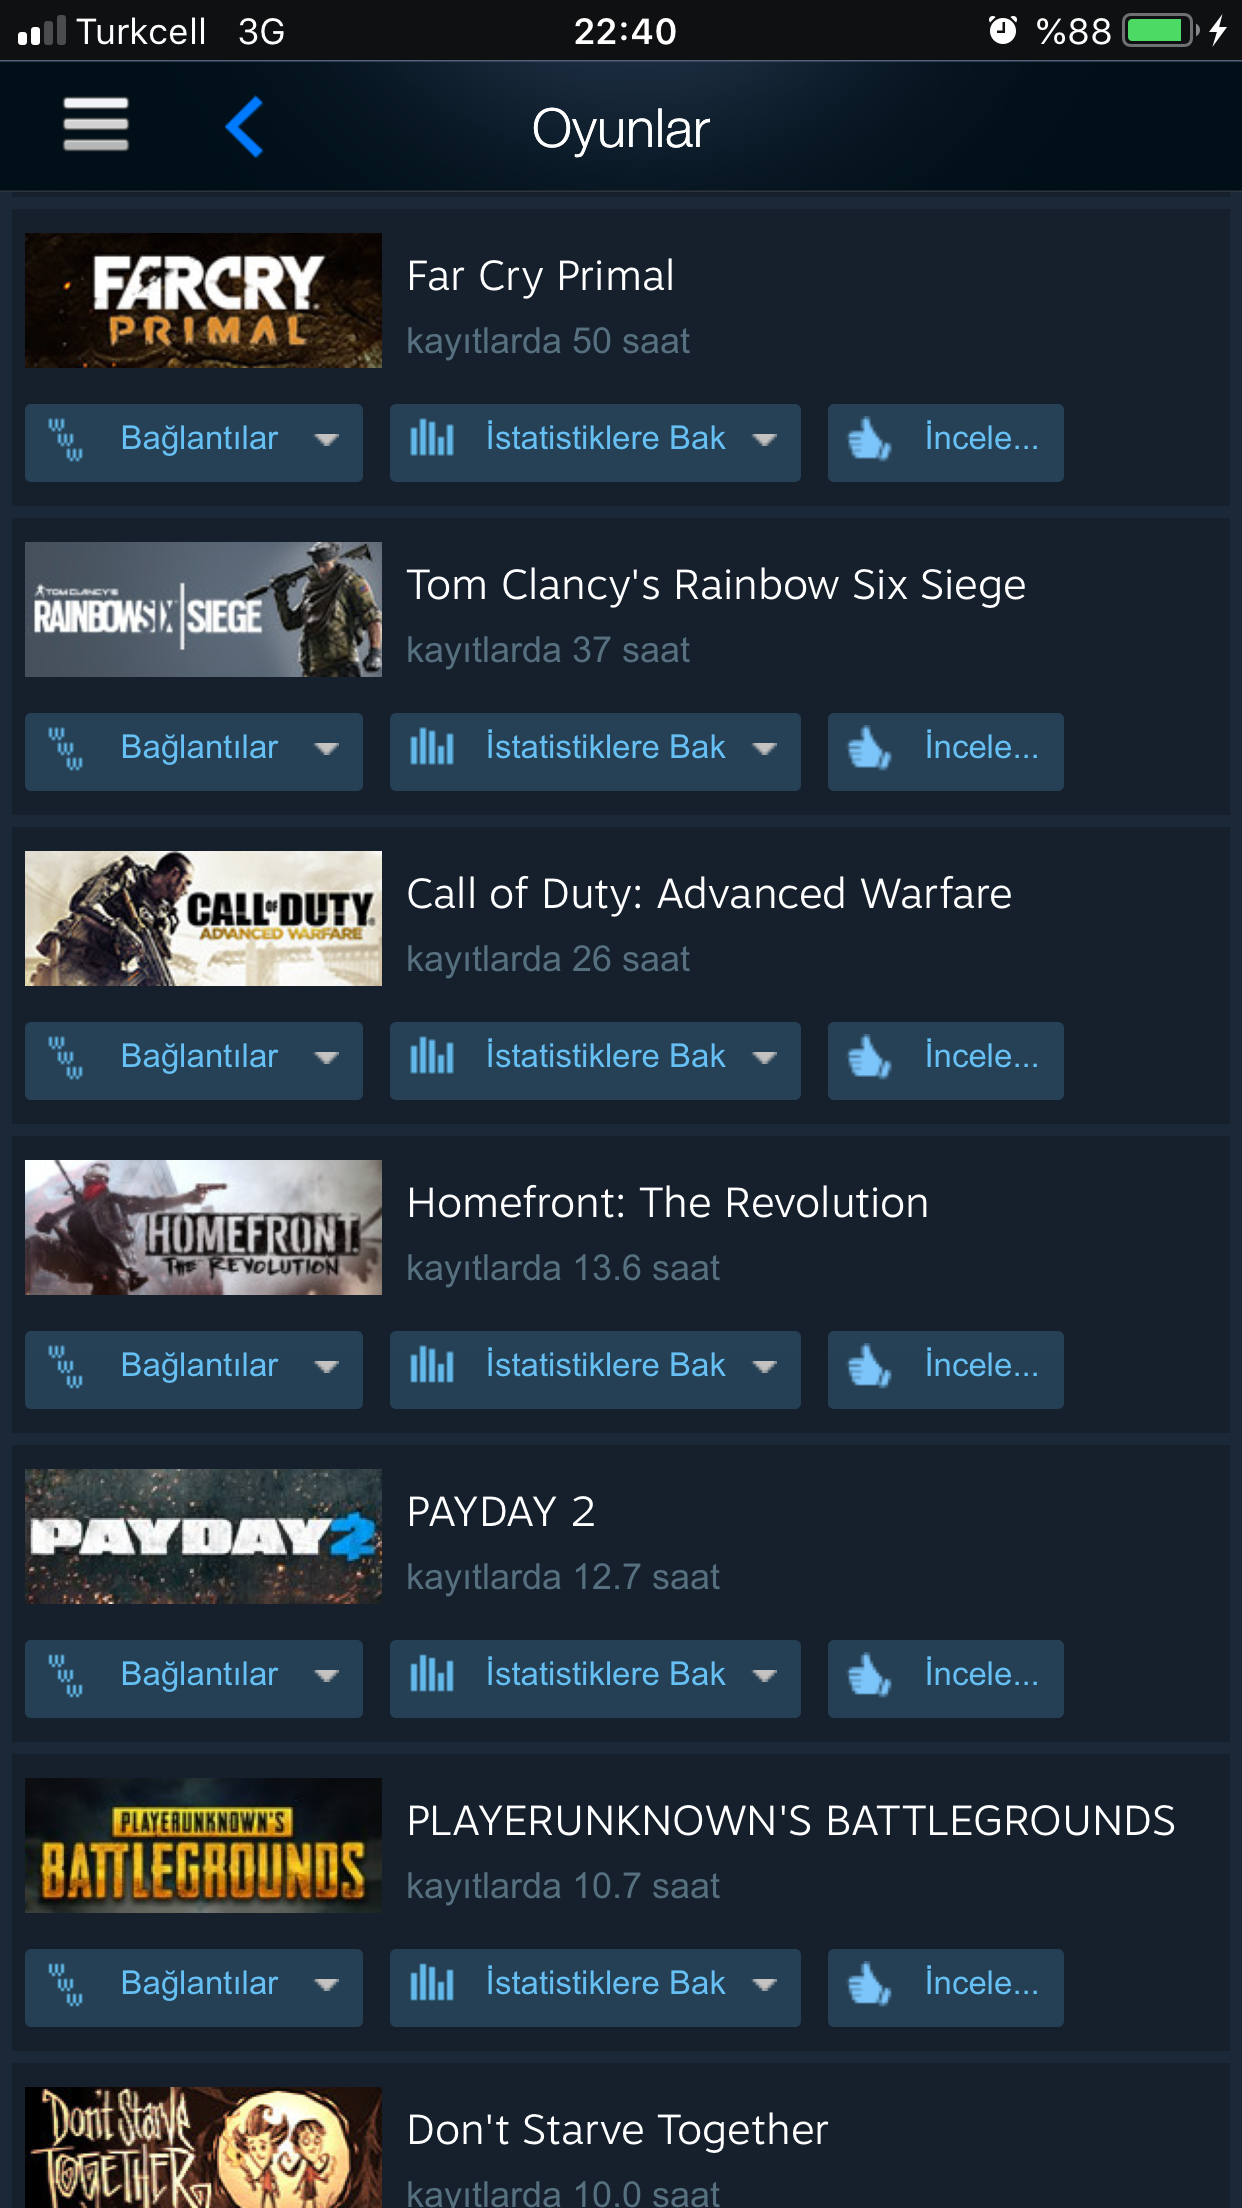Viewport: 1242px width, 2208px height.
Task: Open the hamburger menu icon
Action: click(96, 125)
